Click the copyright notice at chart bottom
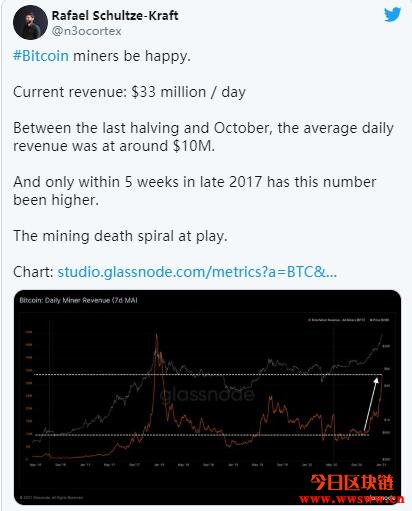Image resolution: width=412 pixels, height=511 pixels. (x=51, y=497)
